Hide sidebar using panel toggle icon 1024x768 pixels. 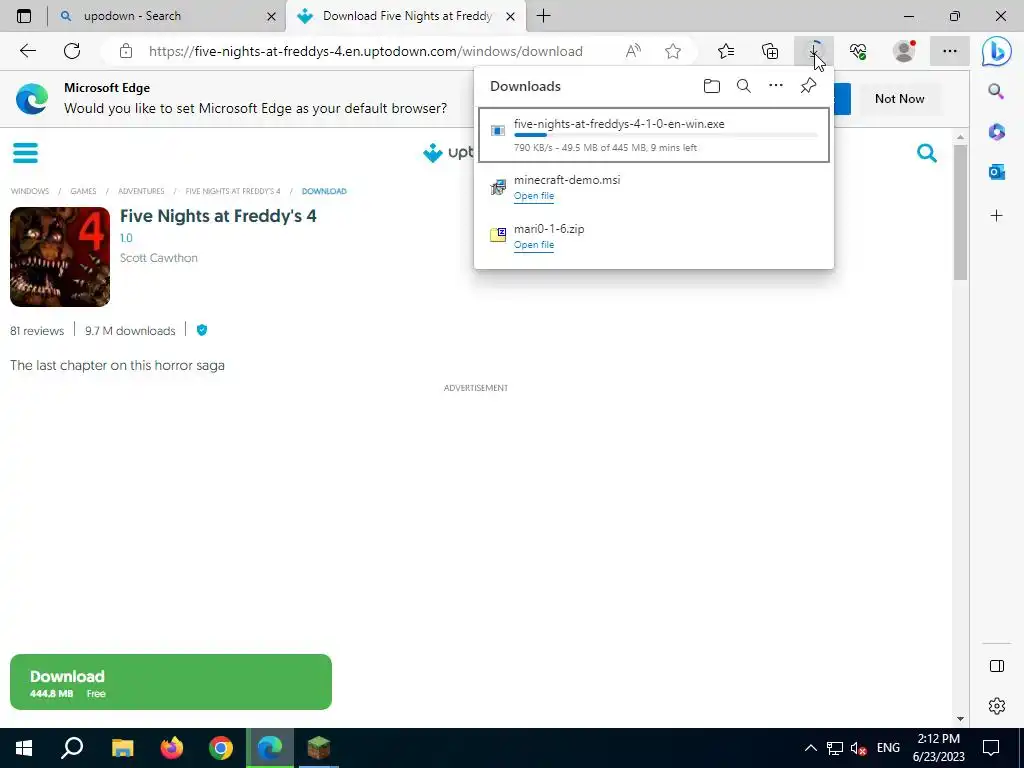pos(997,666)
